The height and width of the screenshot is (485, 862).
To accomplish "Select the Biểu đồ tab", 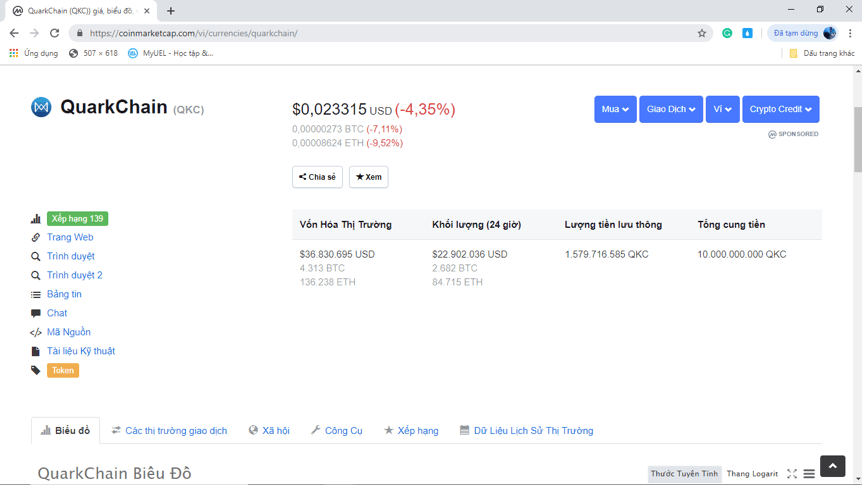I will coord(65,431).
